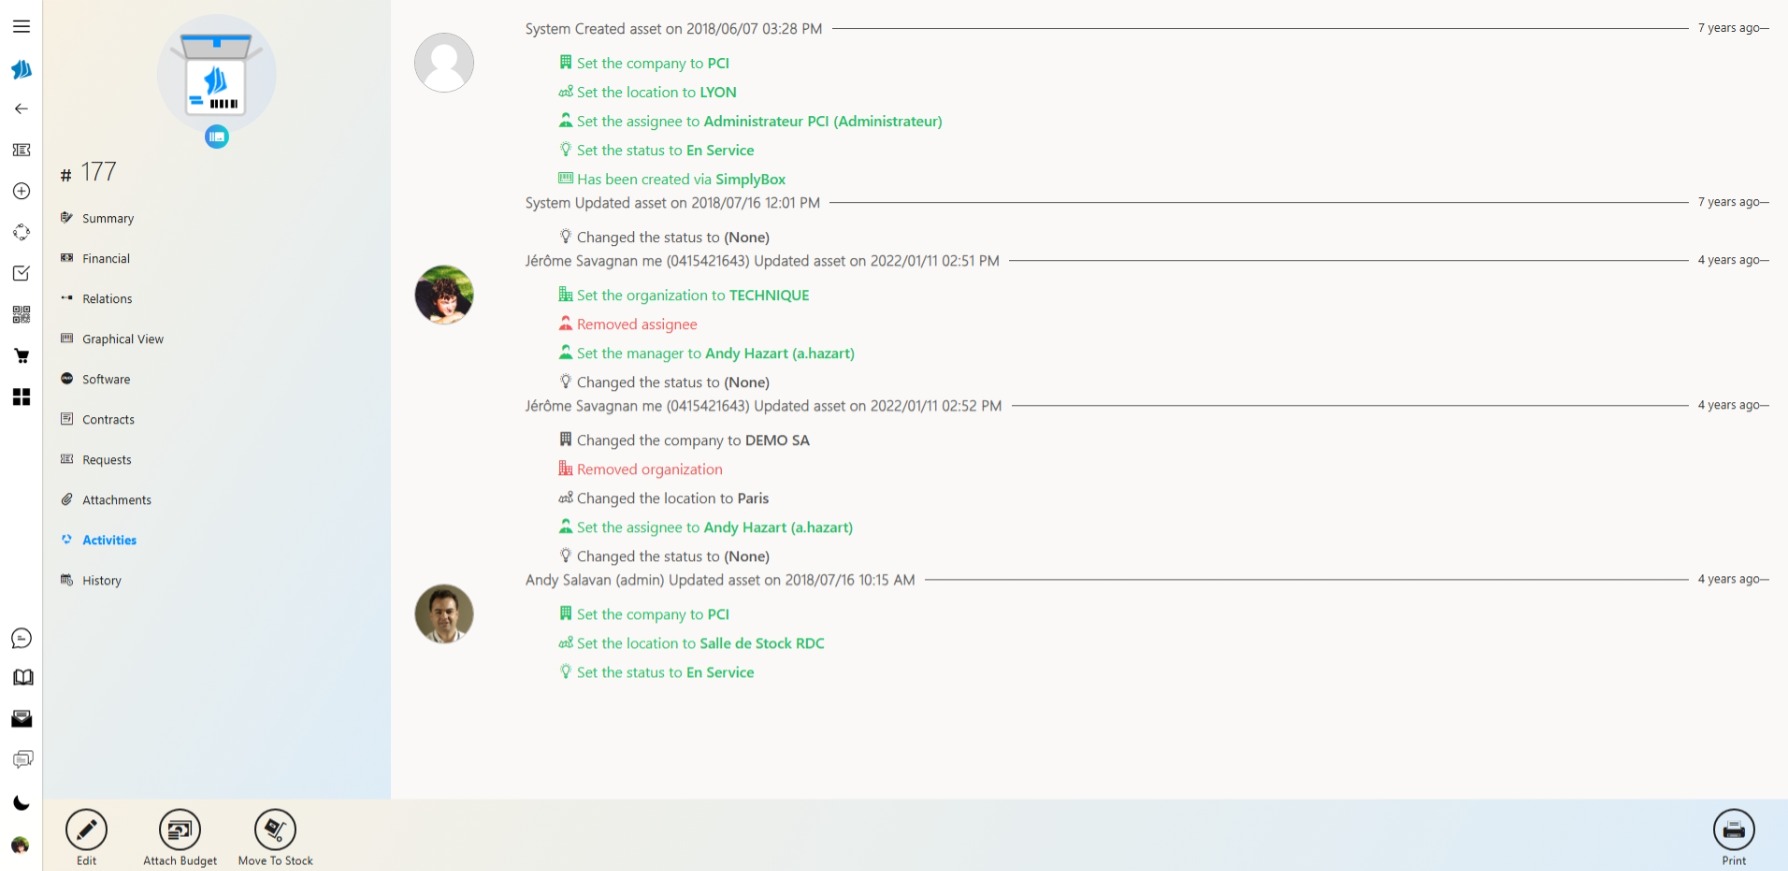The image size is (1788, 871).
Task: Open the Summary section
Action: coord(108,219)
